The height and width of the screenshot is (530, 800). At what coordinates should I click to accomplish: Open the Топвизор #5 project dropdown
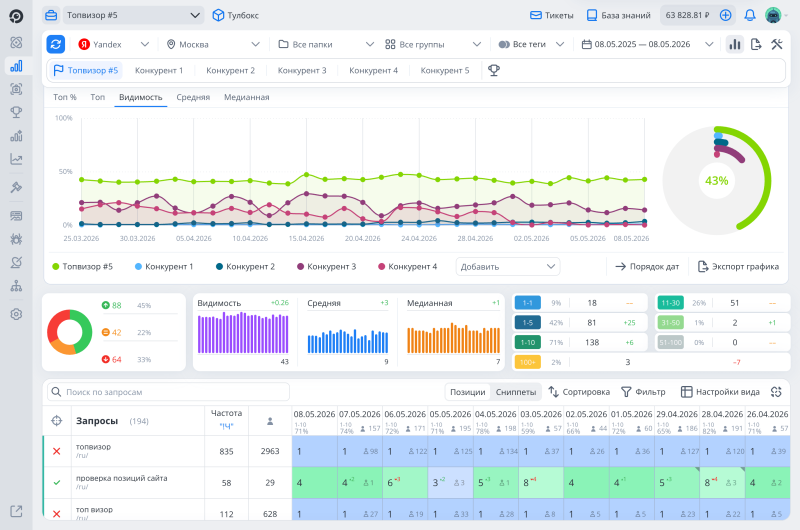[x=133, y=15]
